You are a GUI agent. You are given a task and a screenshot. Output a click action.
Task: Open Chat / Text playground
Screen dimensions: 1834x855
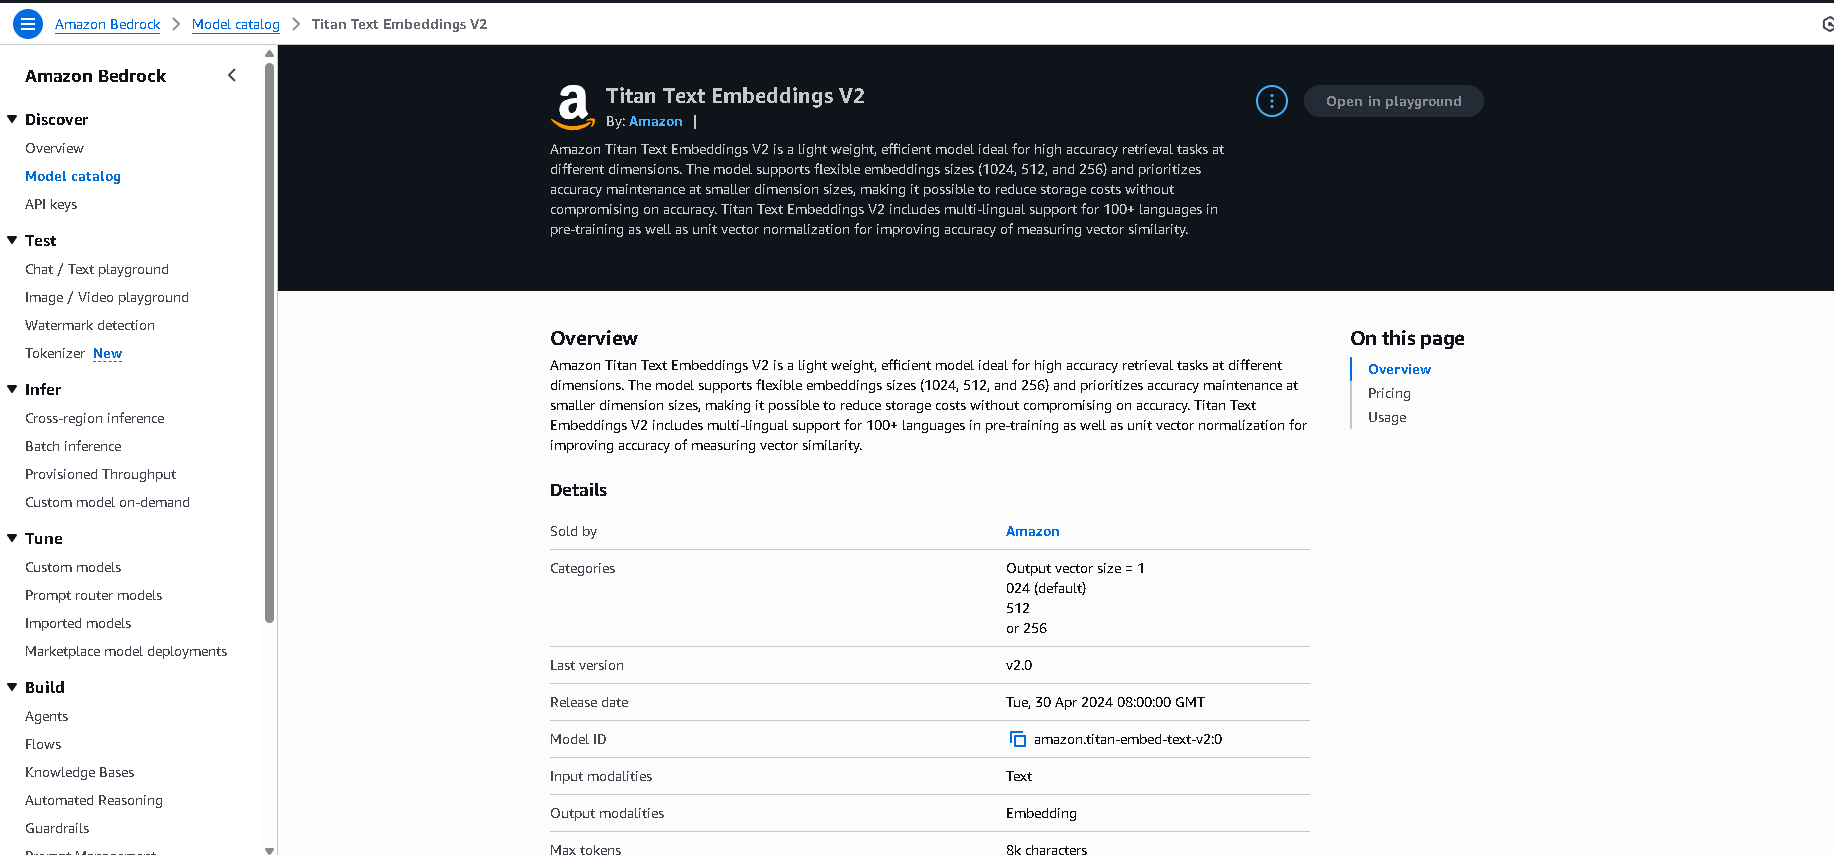(x=97, y=269)
